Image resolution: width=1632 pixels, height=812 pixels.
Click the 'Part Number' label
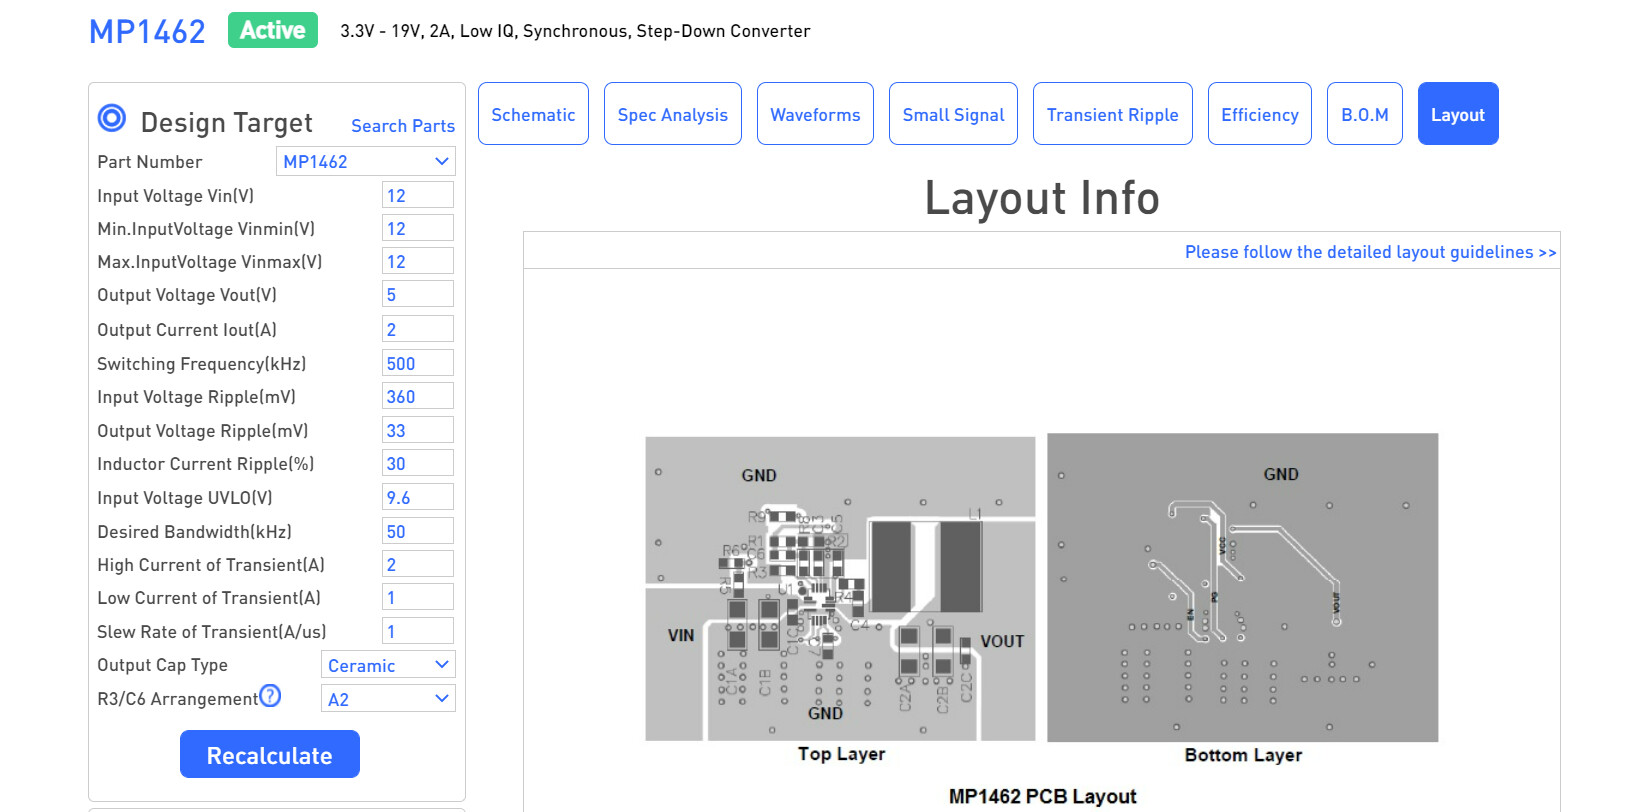[149, 161]
